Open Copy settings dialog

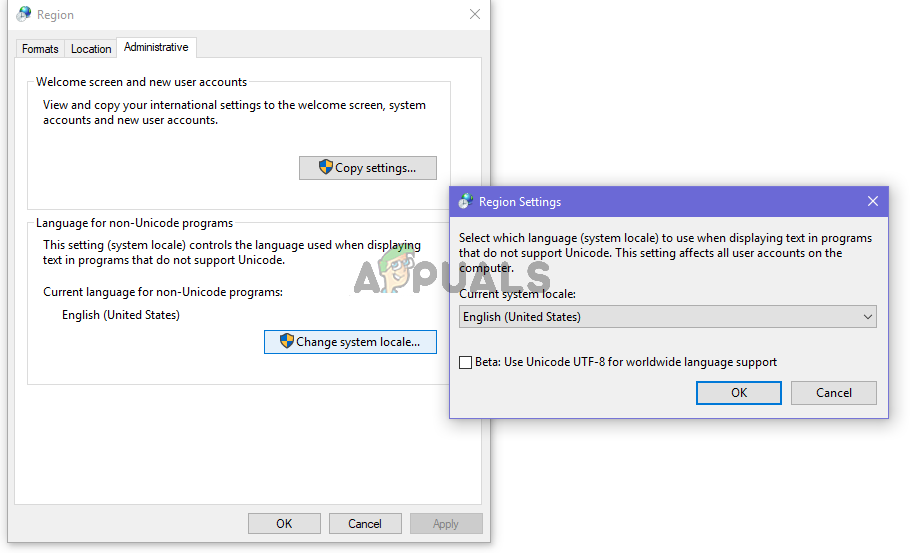coord(368,168)
